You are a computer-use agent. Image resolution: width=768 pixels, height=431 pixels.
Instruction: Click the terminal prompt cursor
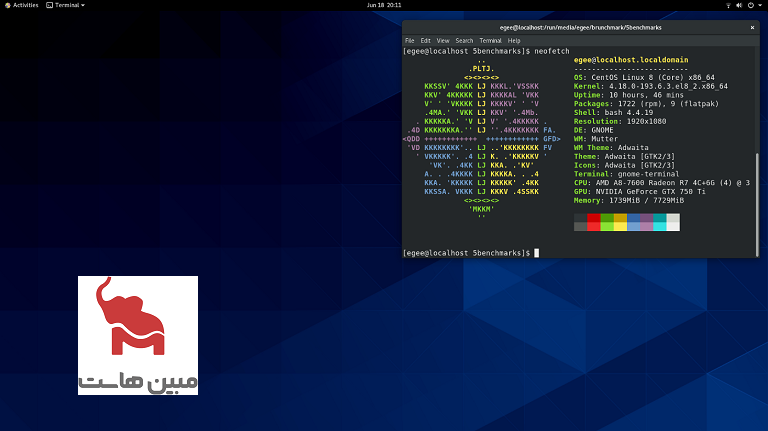(x=536, y=253)
